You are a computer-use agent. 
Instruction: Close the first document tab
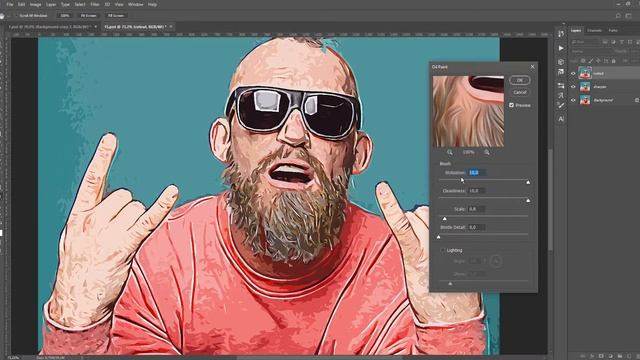(x=96, y=27)
